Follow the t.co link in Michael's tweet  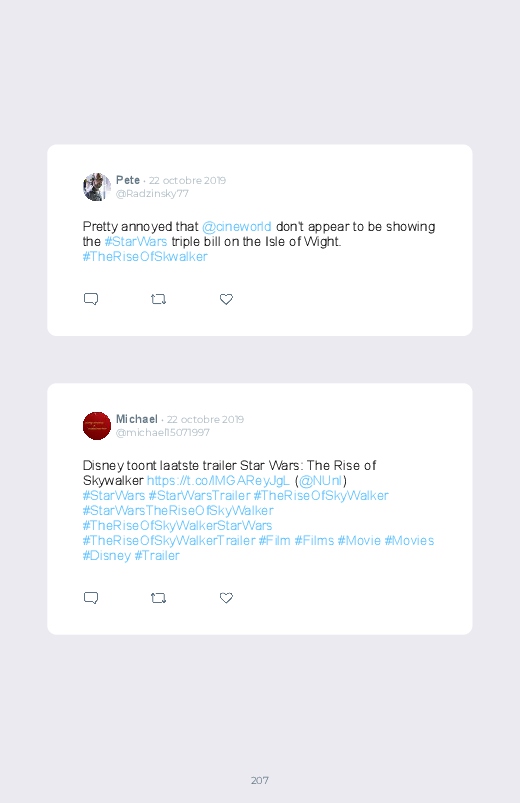click(218, 480)
